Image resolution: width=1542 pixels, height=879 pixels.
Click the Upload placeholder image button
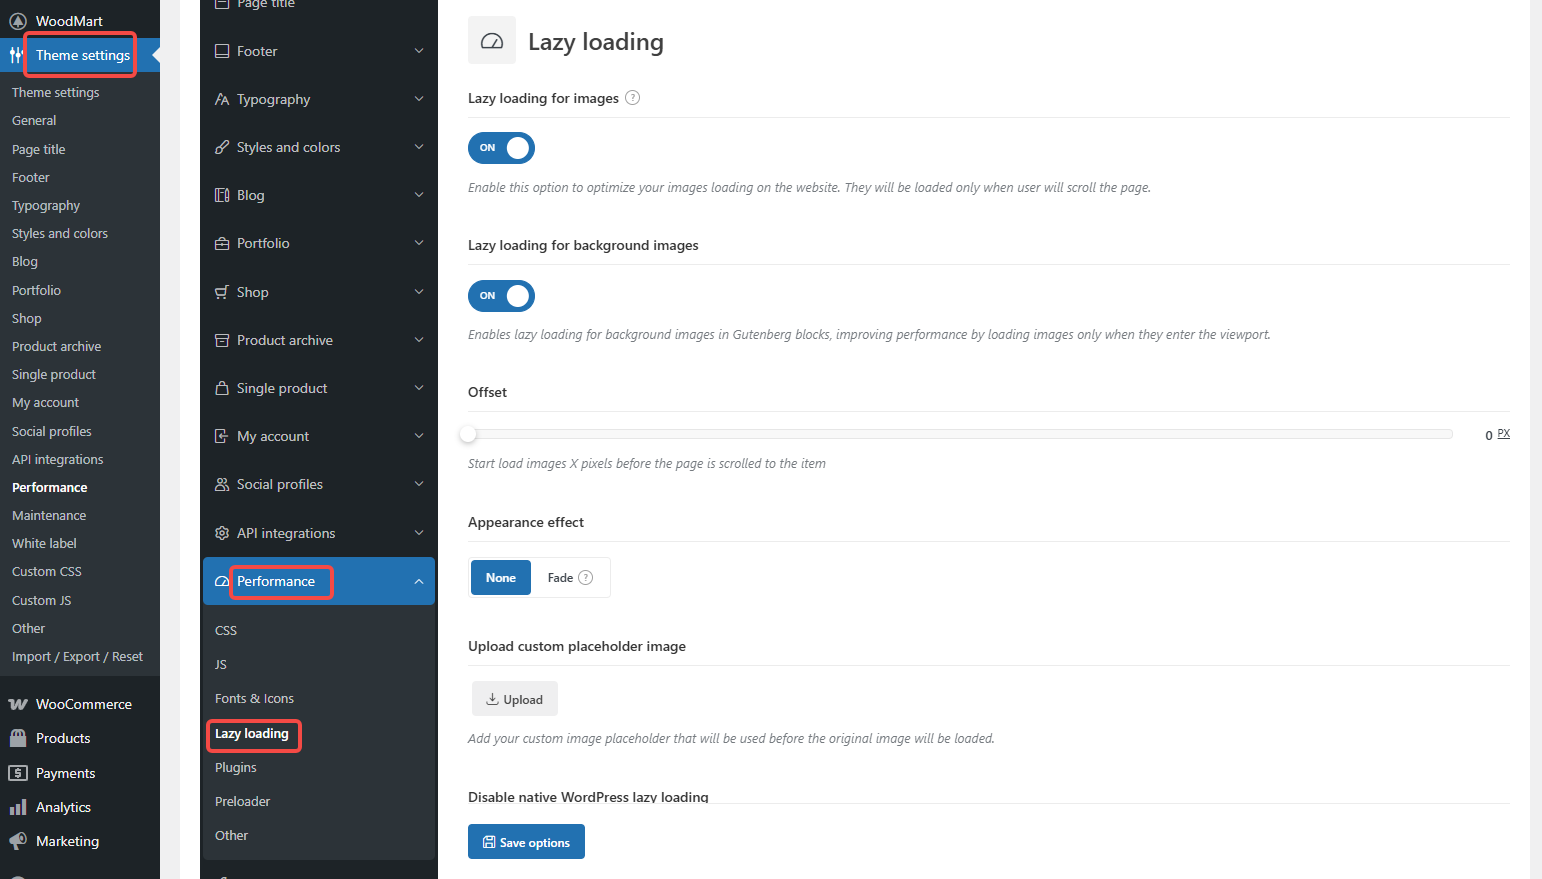coord(515,699)
